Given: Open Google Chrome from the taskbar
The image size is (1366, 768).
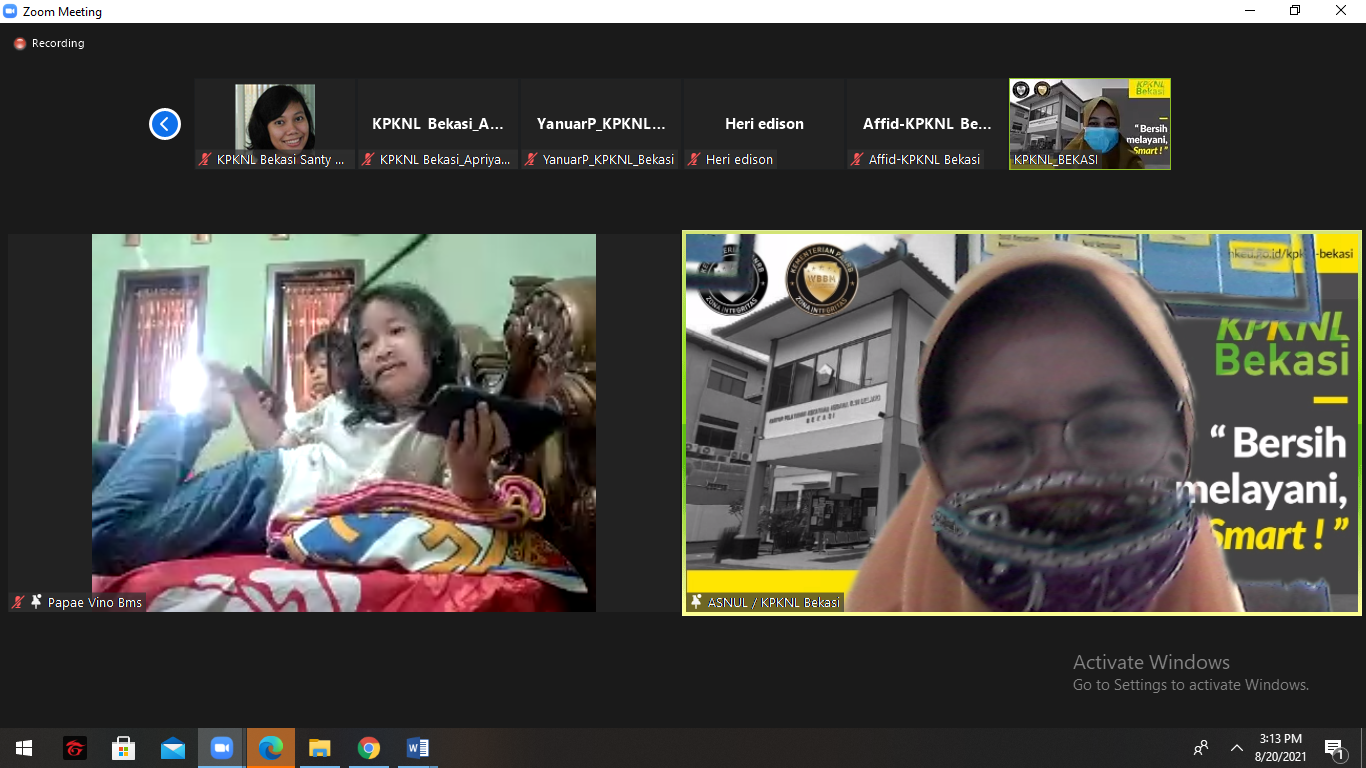Looking at the screenshot, I should 369,748.
